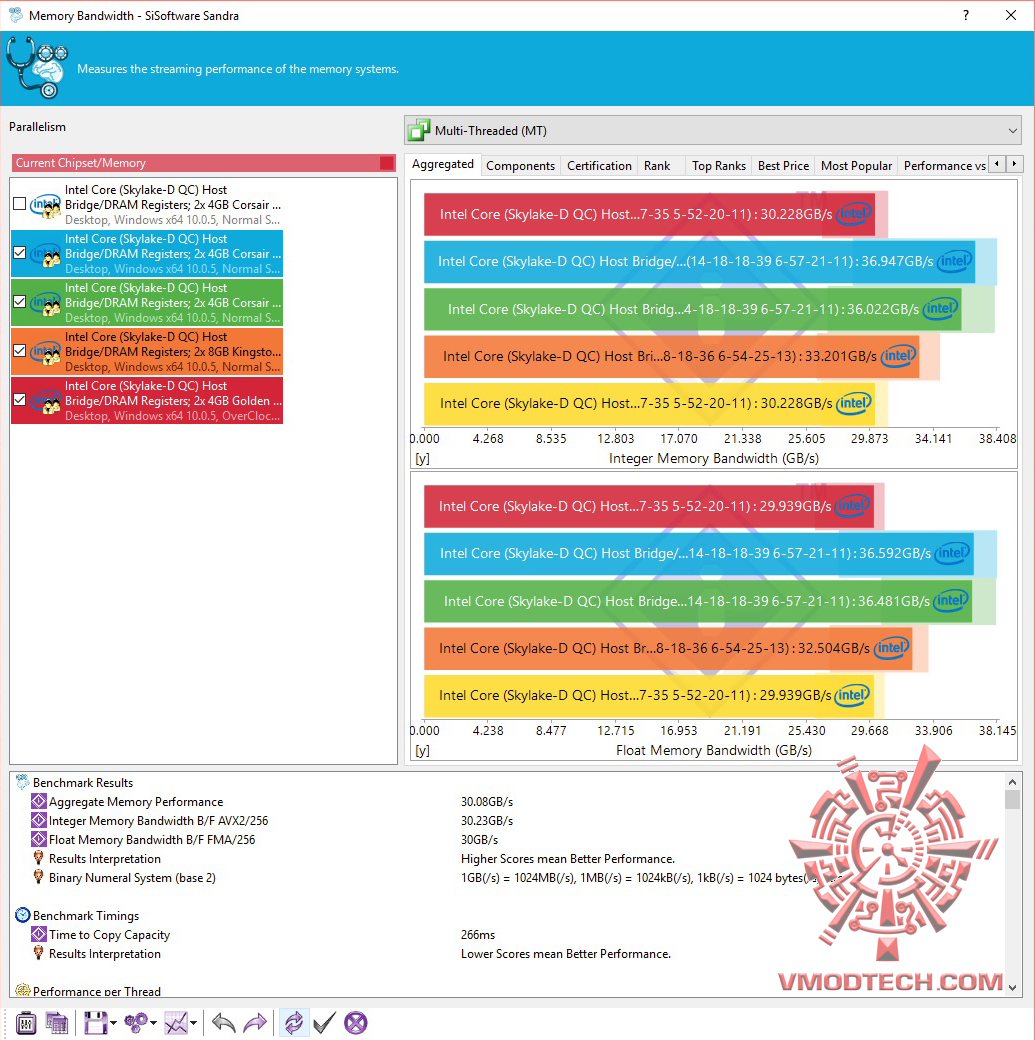Click the 30.08GB/s aggregate result value
This screenshot has width=1035, height=1040.
click(487, 802)
